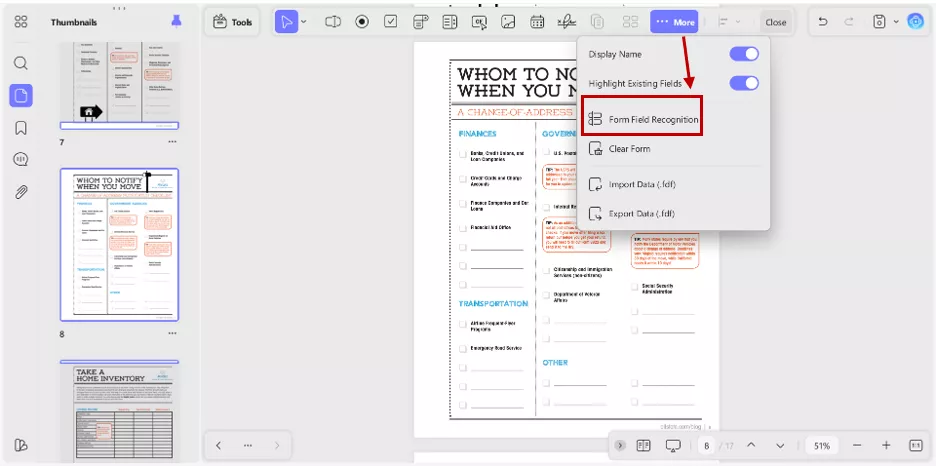Check the Social Security Administration box
936x466 pixels.
[634, 286]
